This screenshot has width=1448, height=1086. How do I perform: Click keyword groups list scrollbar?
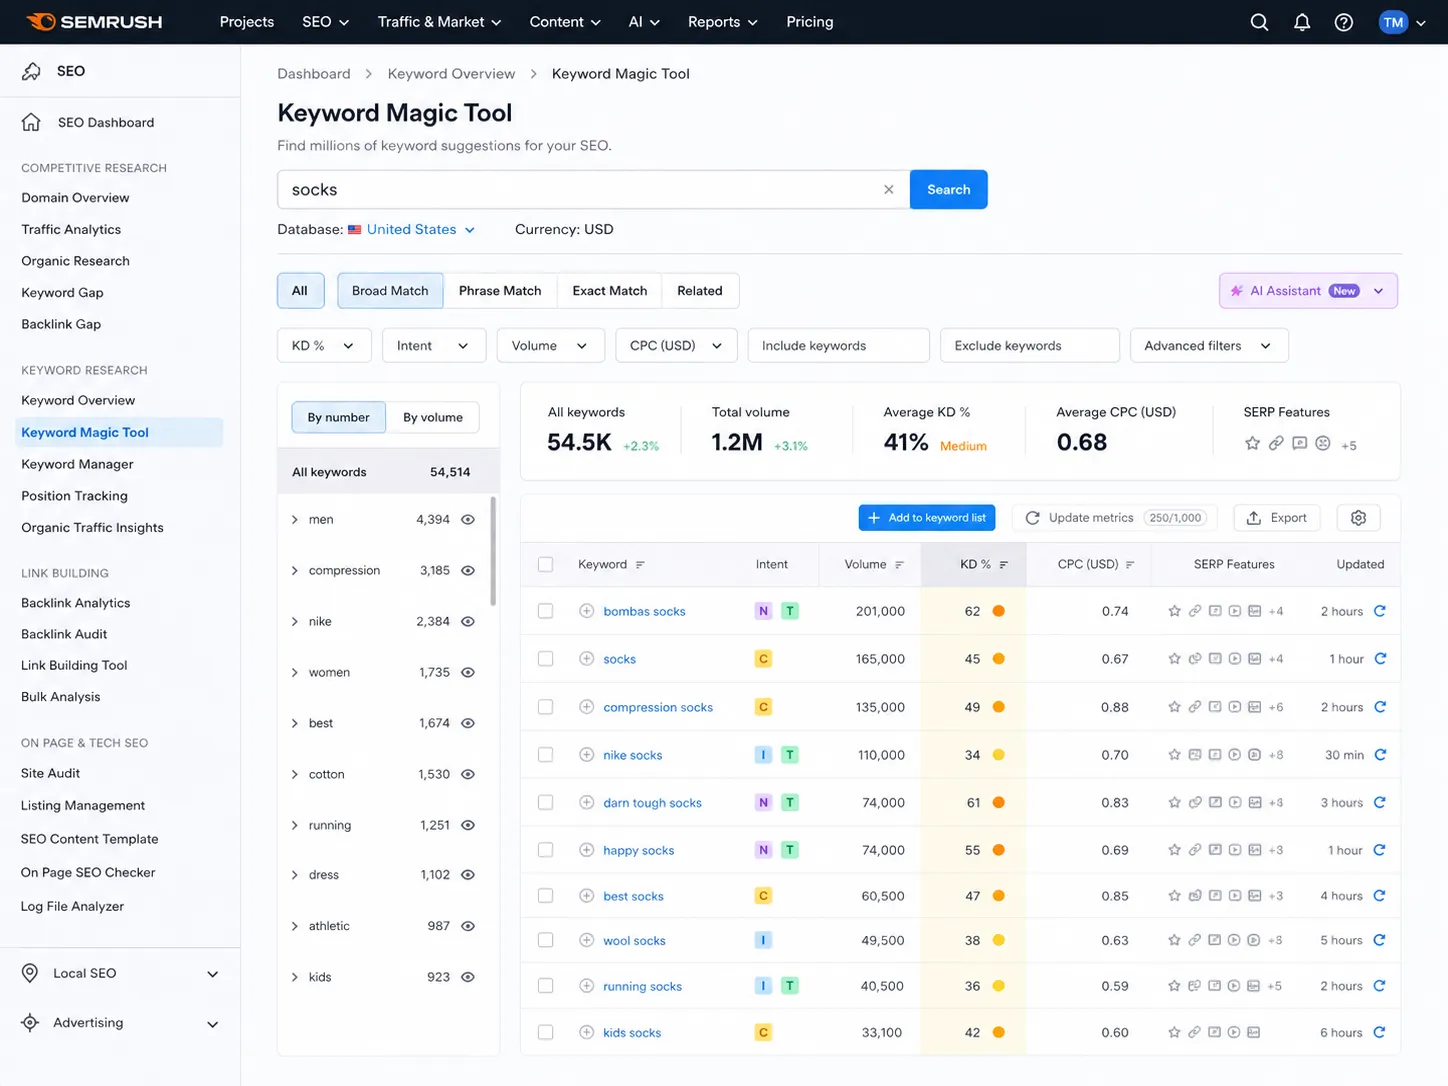pyautogui.click(x=492, y=550)
